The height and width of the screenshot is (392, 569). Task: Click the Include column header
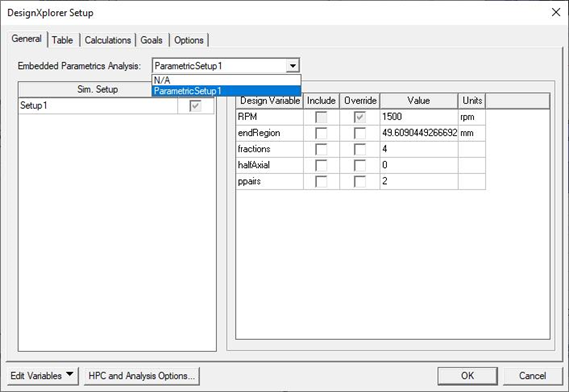[x=321, y=101]
